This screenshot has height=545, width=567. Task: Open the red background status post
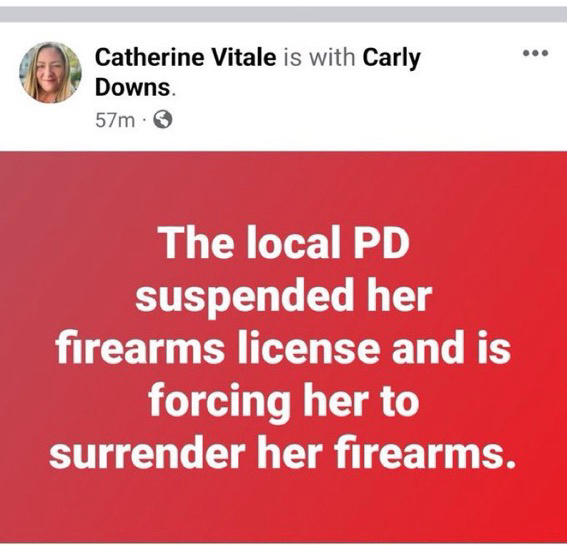(x=284, y=347)
